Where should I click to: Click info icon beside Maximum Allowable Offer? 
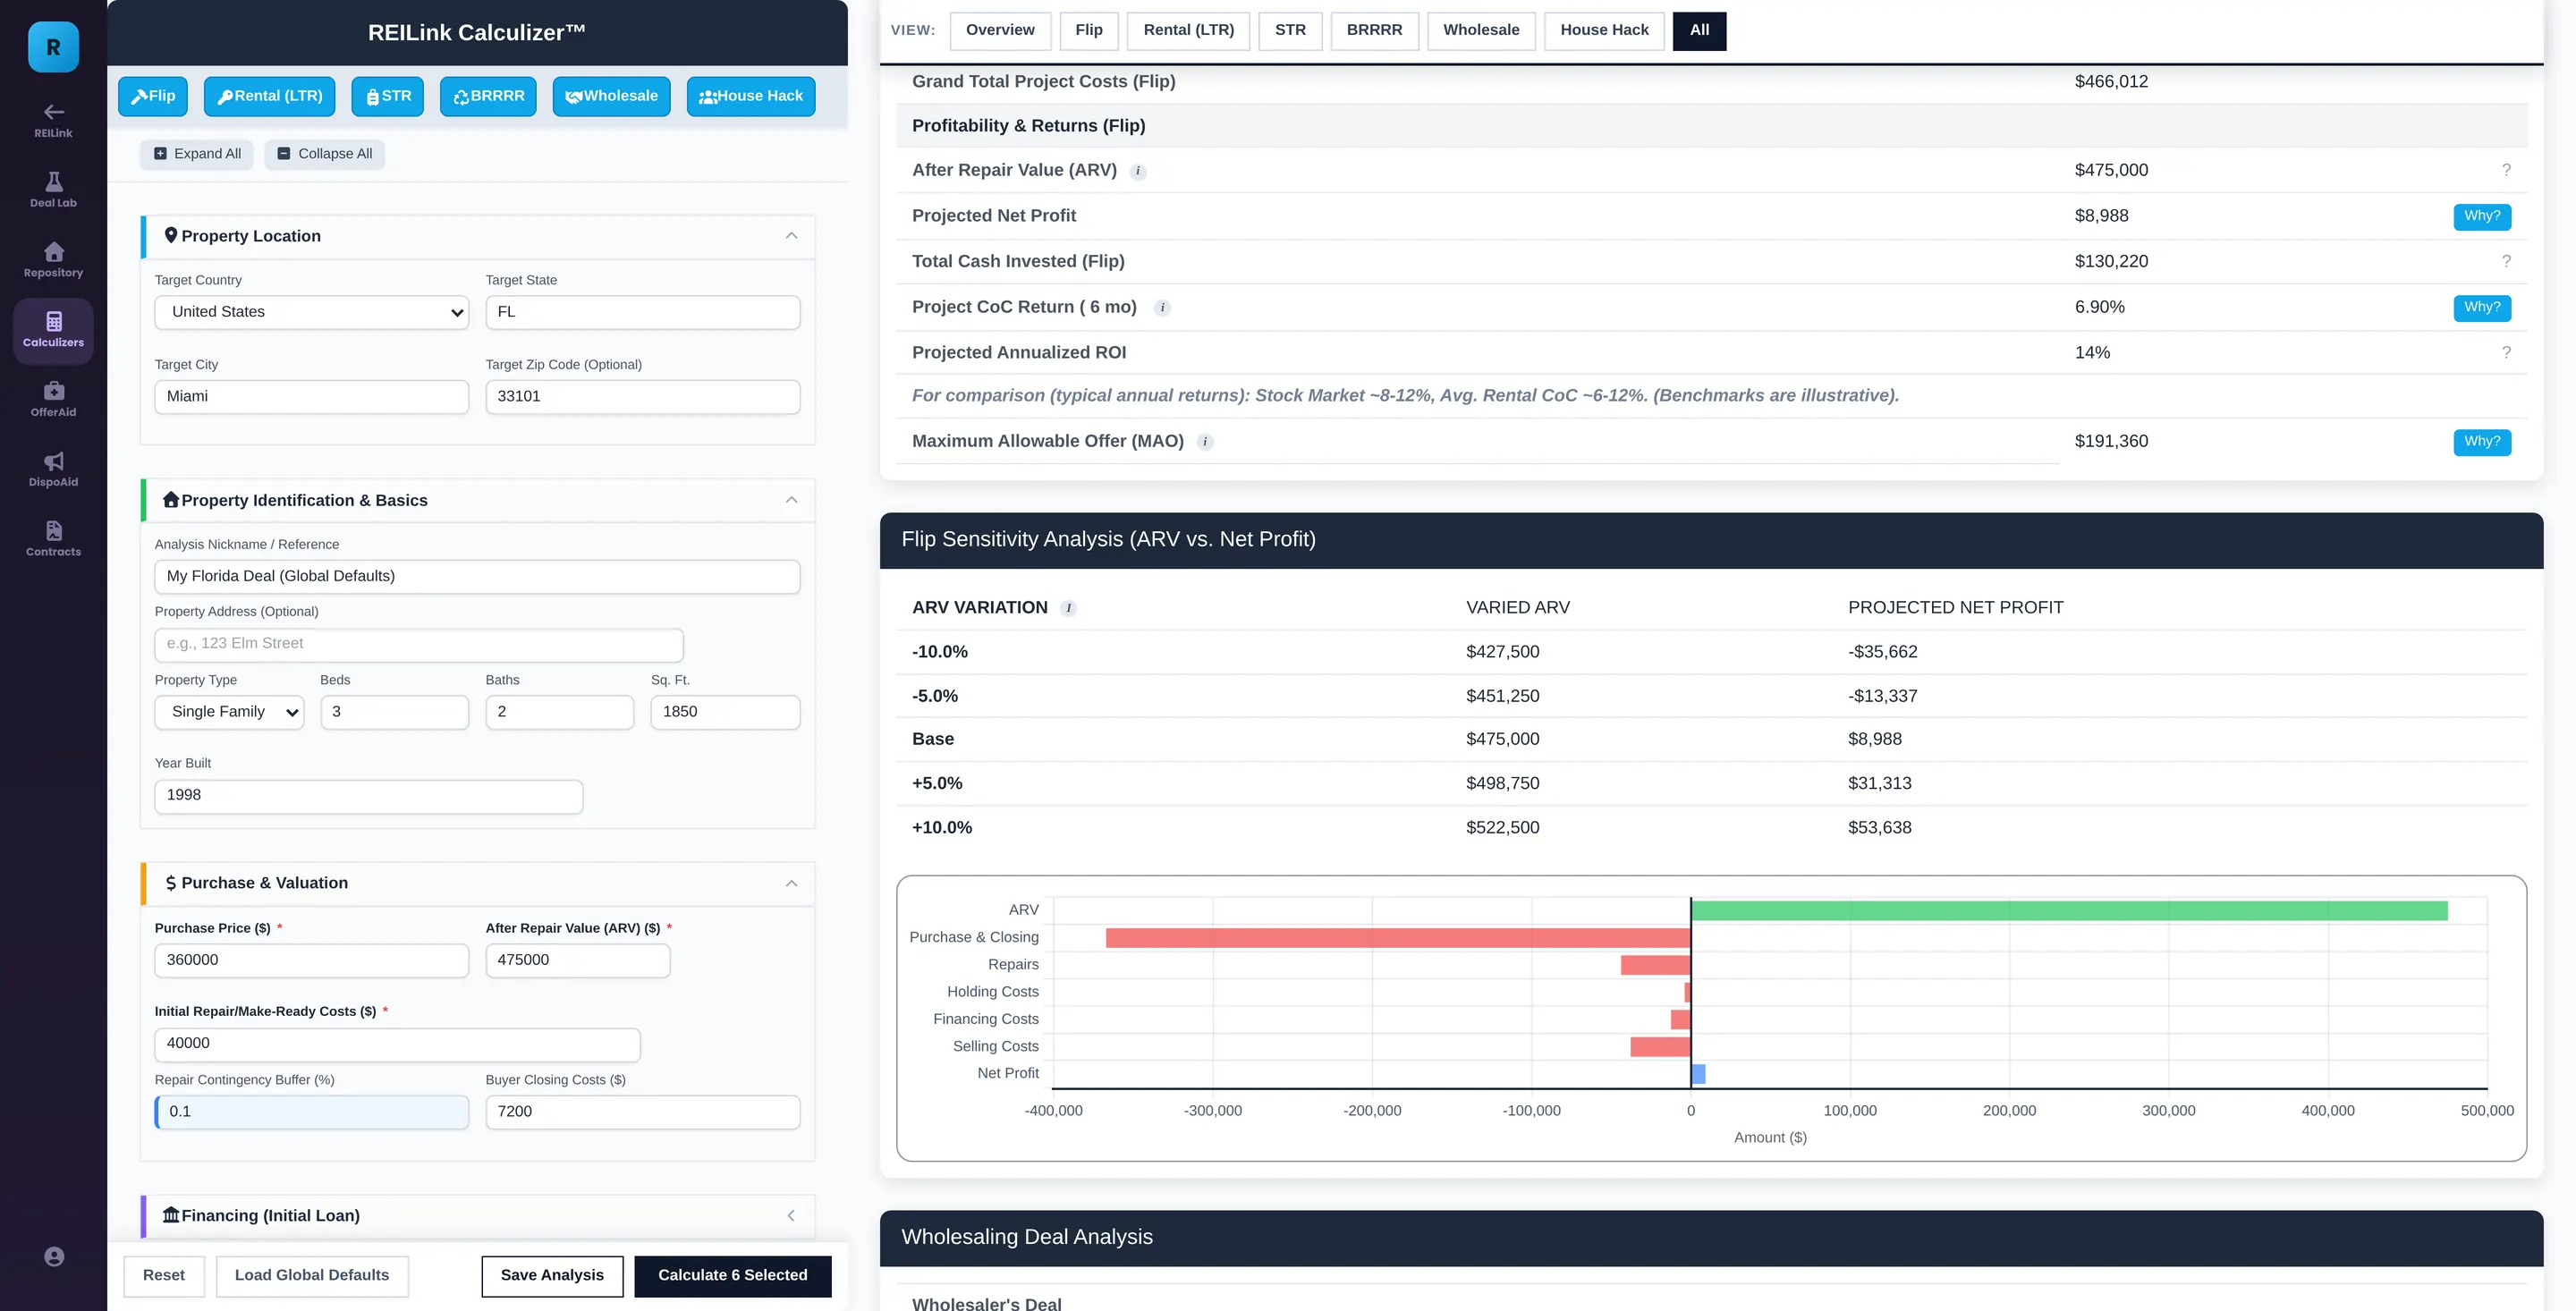pos(1205,442)
